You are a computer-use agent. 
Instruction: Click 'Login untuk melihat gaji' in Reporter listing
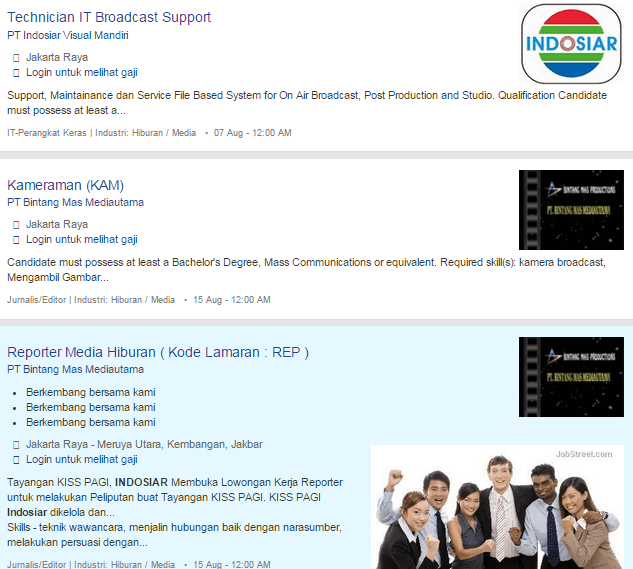pyautogui.click(x=82, y=460)
